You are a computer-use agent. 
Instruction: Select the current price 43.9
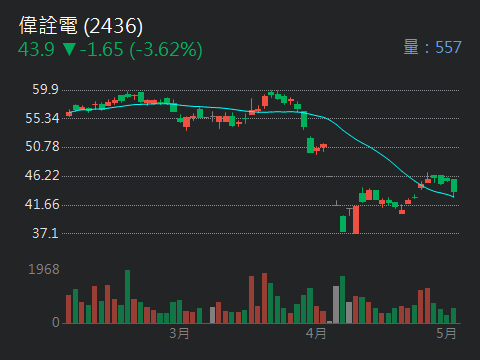pos(36,50)
